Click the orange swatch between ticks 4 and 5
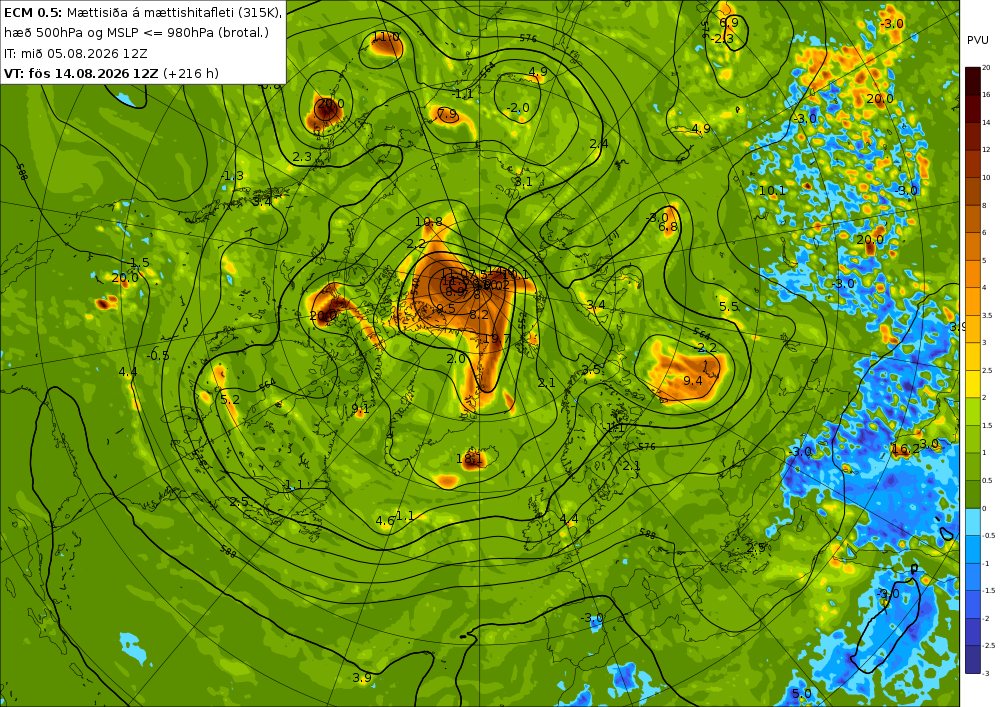The width and height of the screenshot is (1000, 707). click(973, 274)
